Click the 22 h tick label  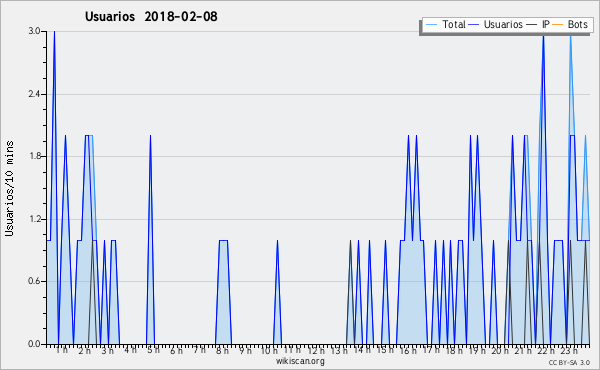coord(546,350)
